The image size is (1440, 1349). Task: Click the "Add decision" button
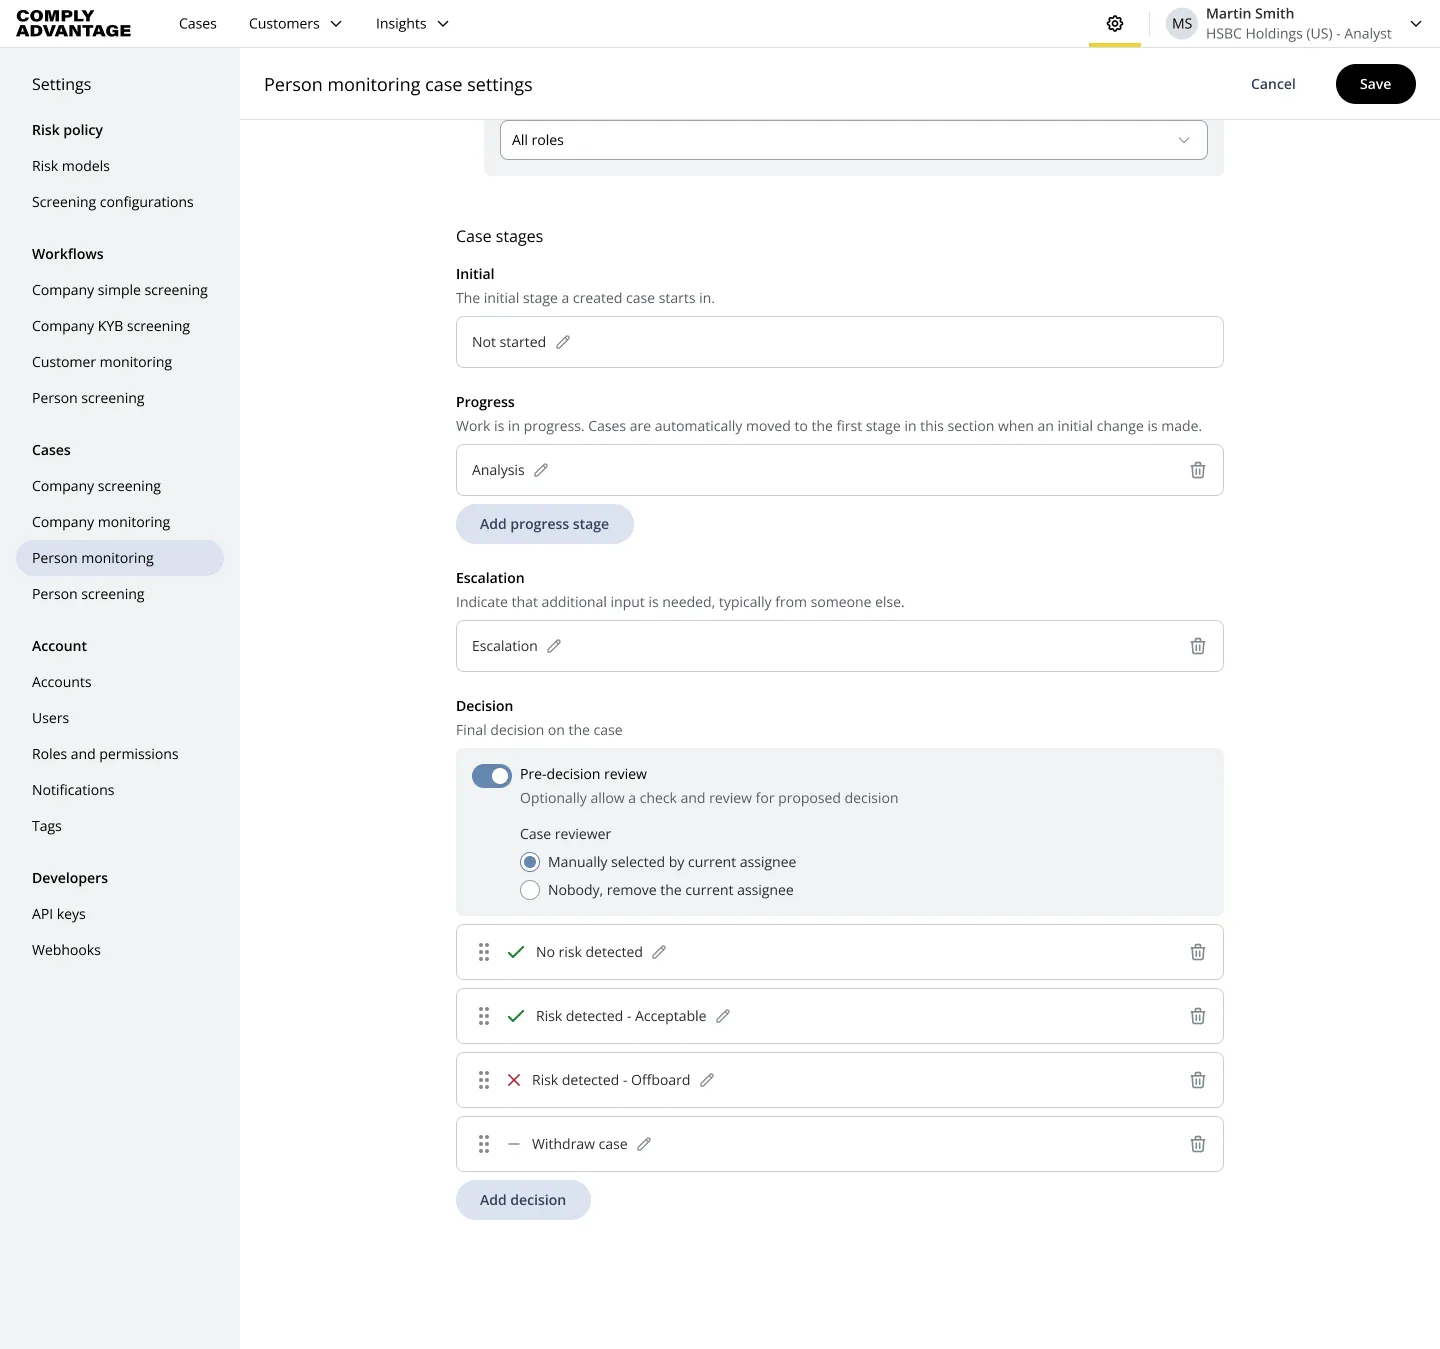[x=523, y=1200]
